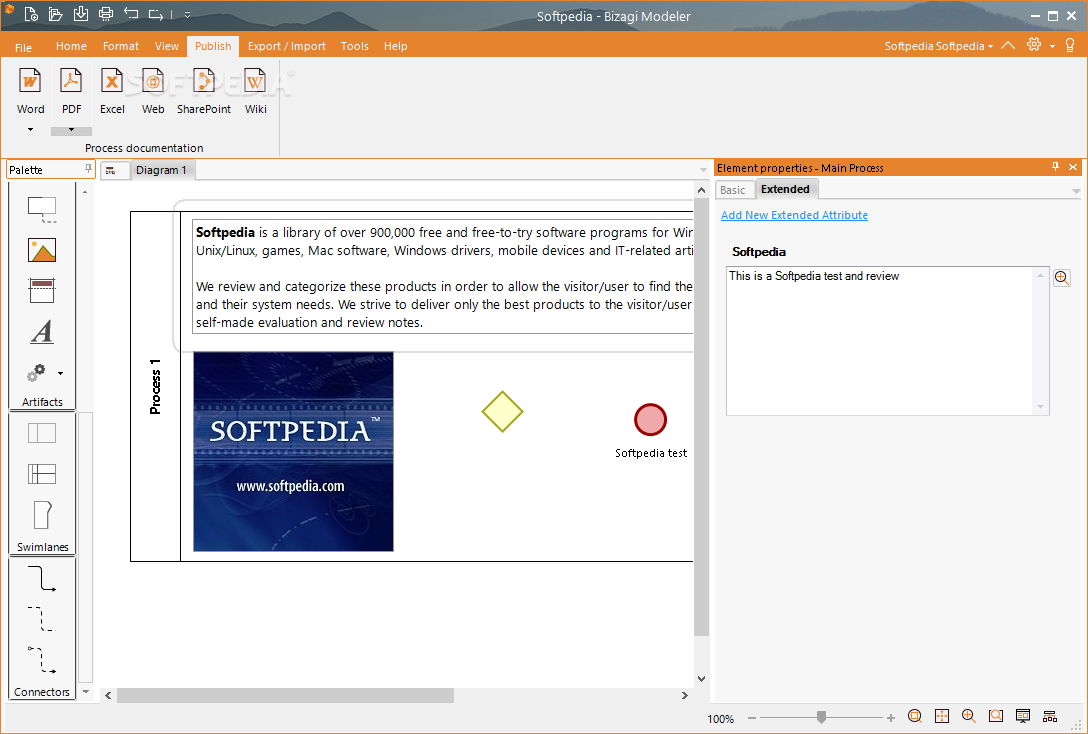Click the New document icon in title bar
1088x734 pixels.
tap(31, 14)
